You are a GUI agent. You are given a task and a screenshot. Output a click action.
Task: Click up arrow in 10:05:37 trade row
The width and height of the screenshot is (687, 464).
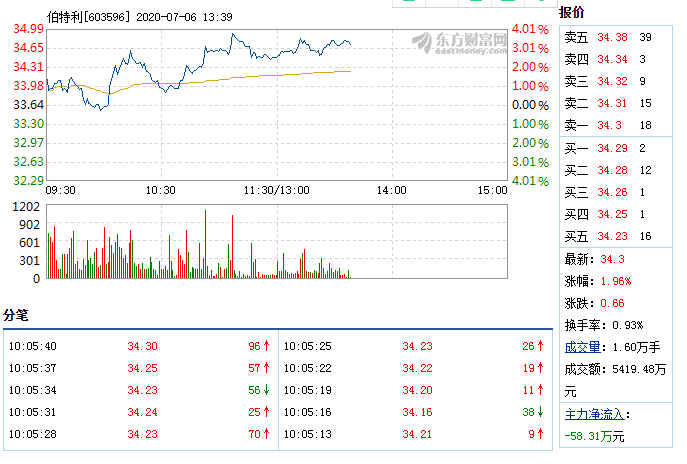267,367
